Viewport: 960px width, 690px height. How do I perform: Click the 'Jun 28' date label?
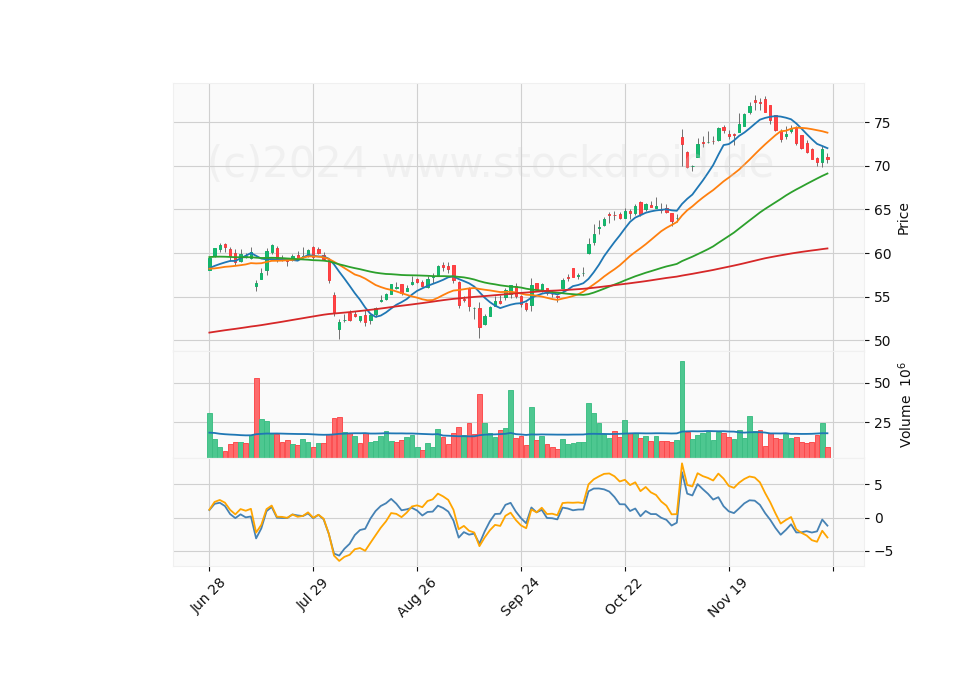click(208, 596)
